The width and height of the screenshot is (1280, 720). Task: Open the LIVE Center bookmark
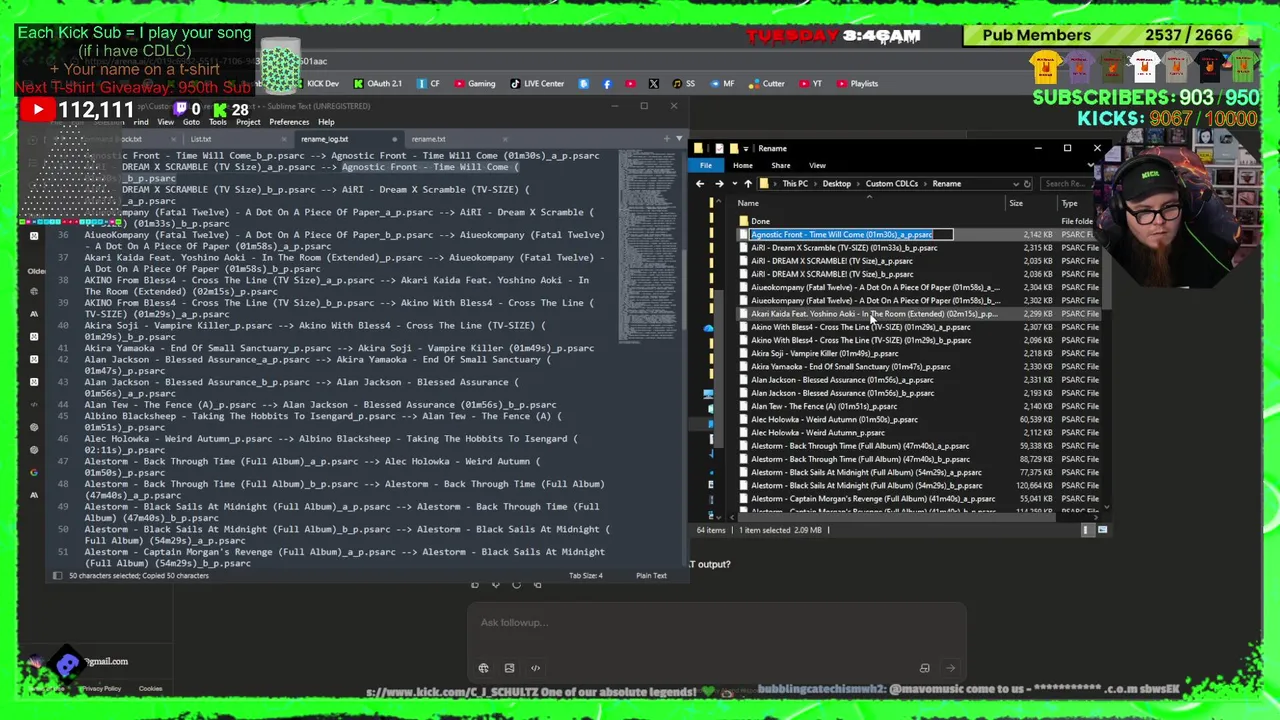click(x=537, y=84)
